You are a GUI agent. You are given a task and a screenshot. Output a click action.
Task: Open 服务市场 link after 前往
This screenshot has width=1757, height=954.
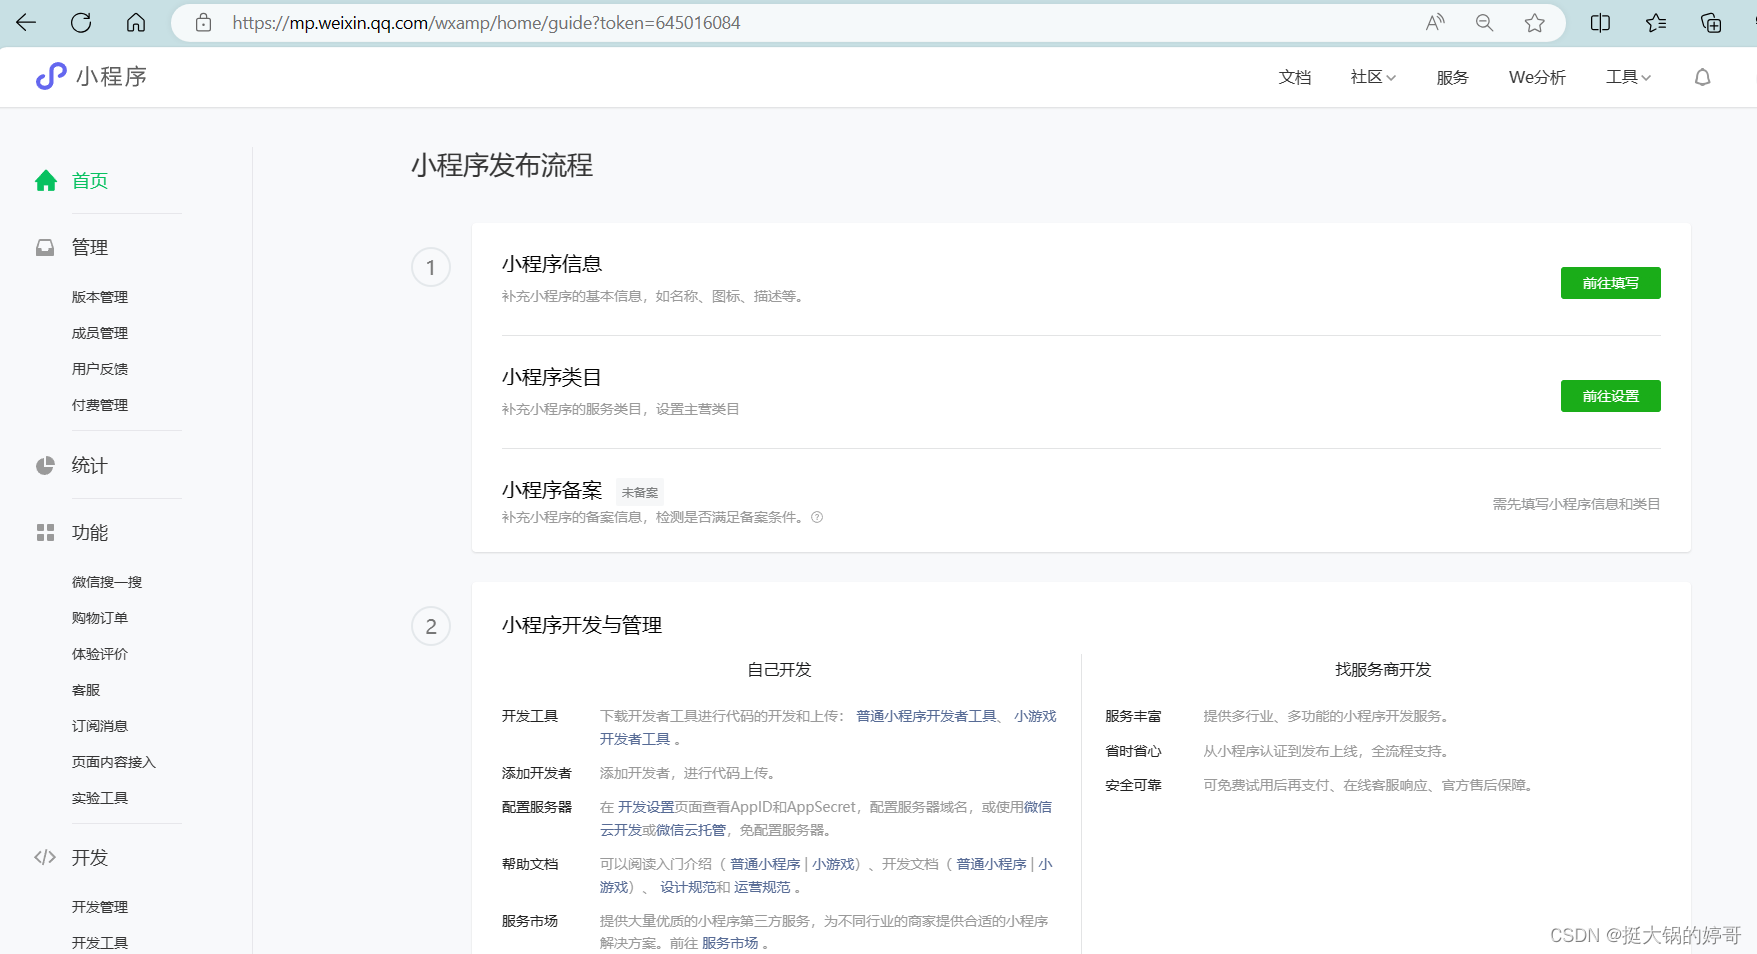coord(730,943)
